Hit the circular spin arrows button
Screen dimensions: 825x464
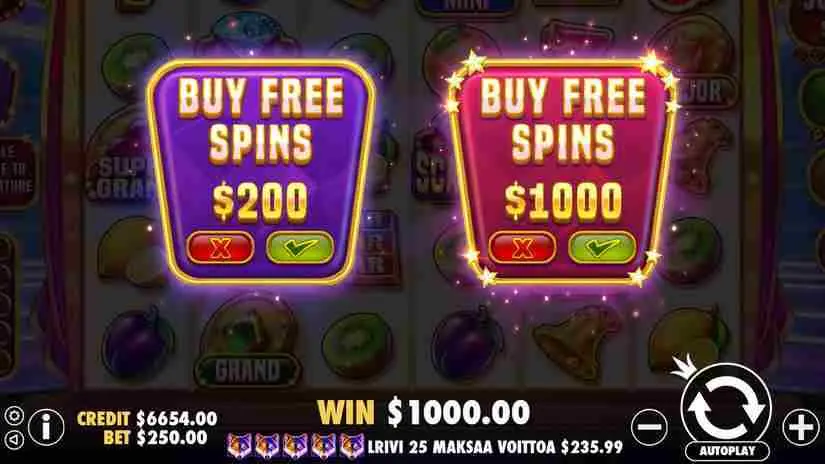tap(726, 406)
